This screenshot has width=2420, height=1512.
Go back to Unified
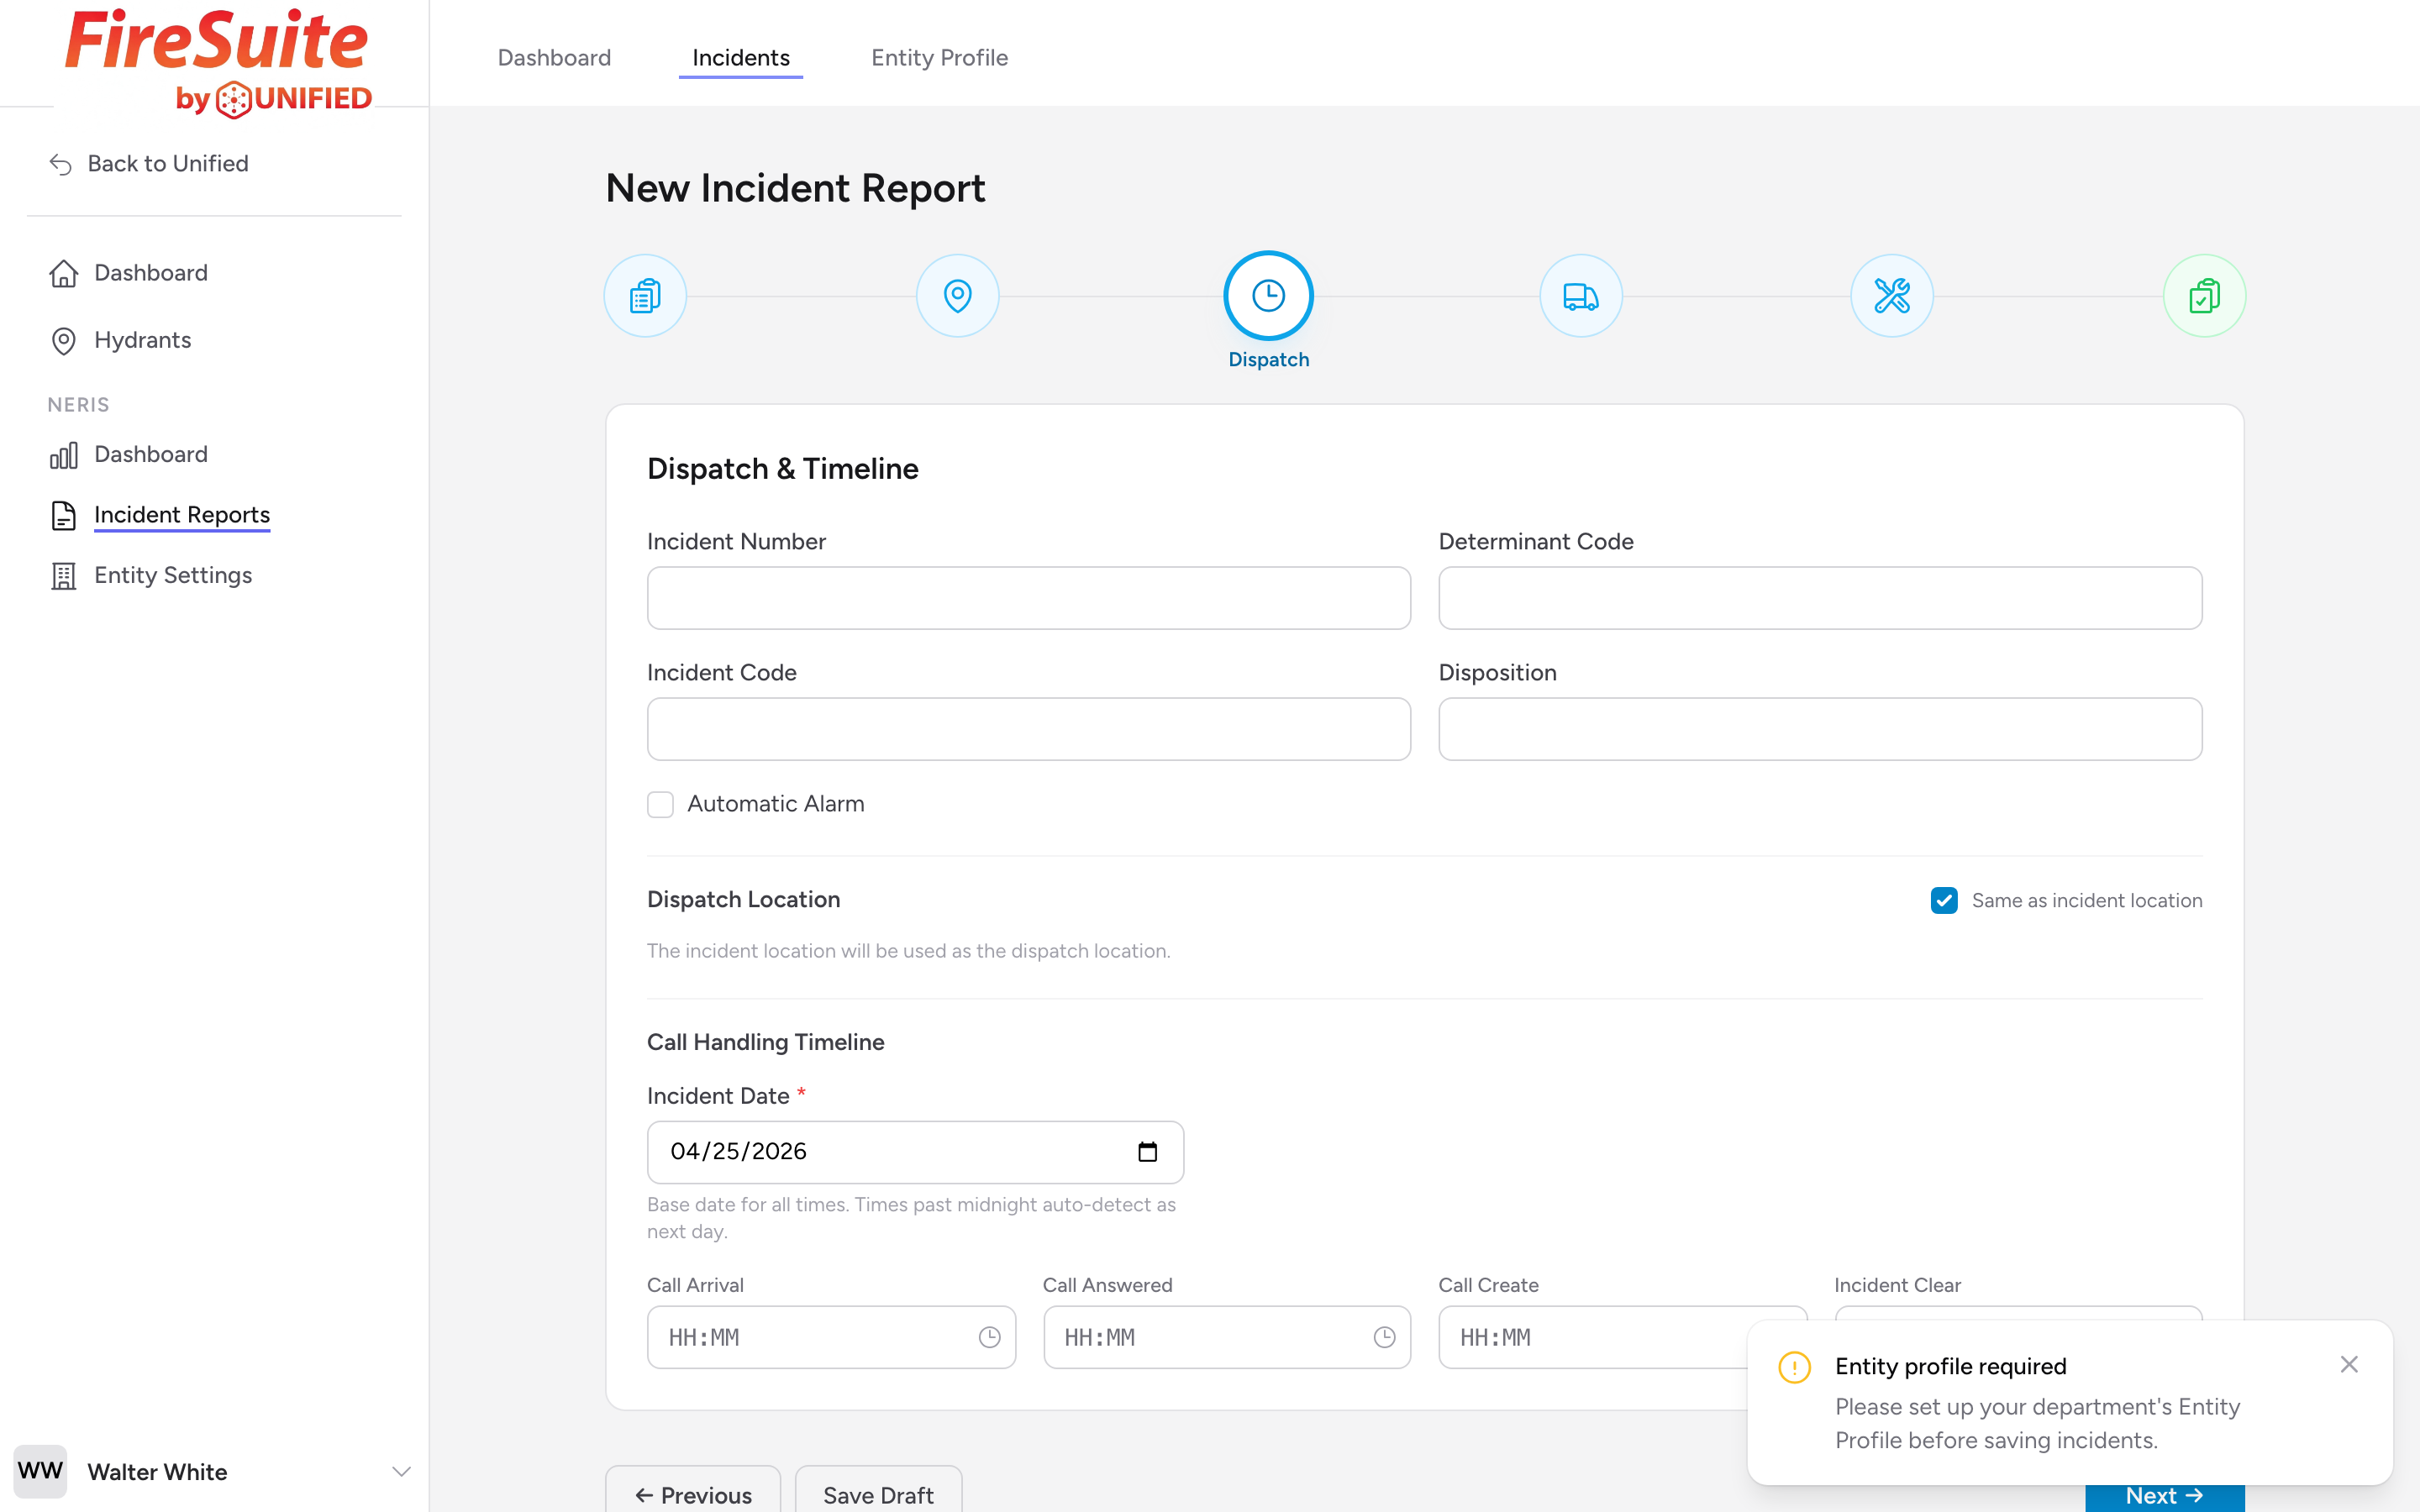tap(150, 163)
